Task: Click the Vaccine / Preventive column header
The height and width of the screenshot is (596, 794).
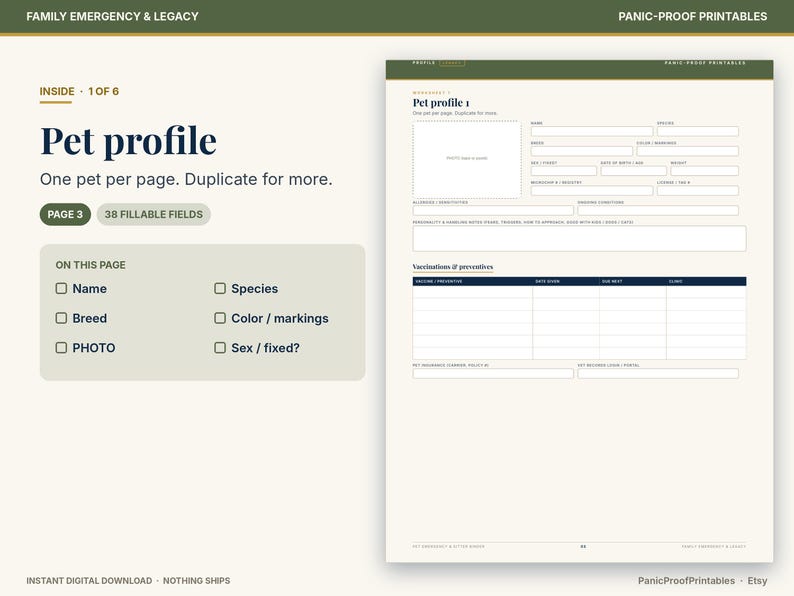Action: pos(472,282)
